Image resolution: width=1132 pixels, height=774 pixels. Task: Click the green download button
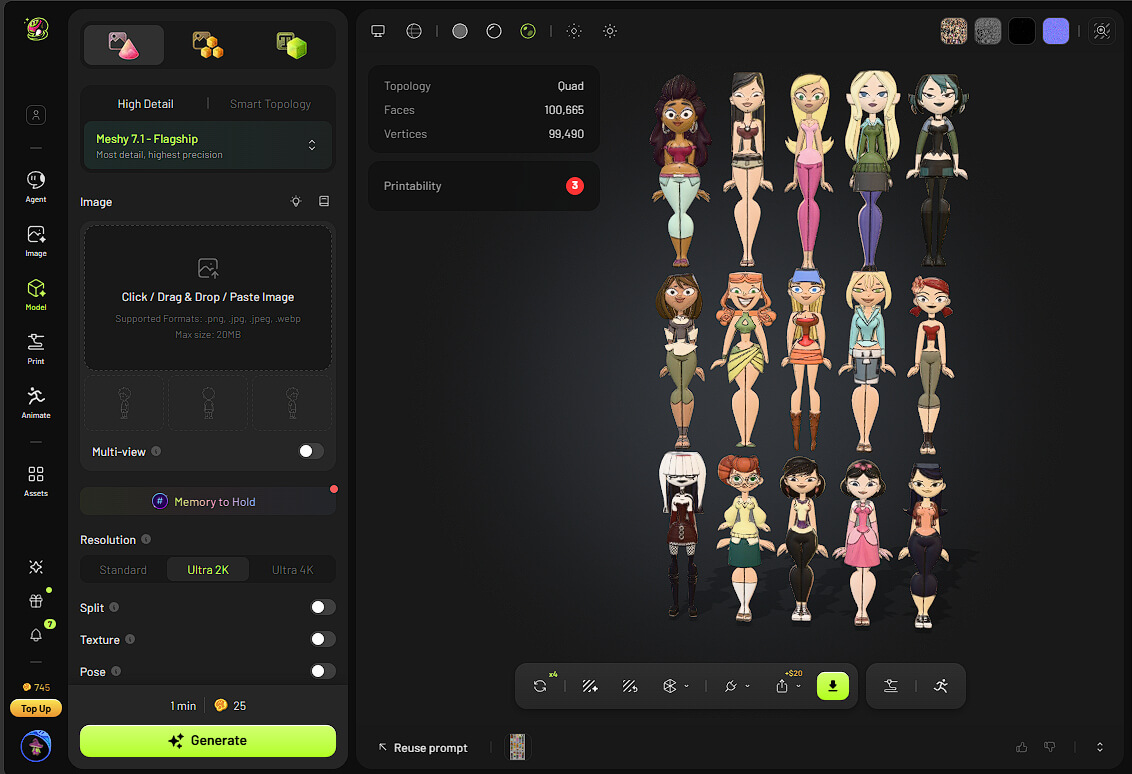(x=832, y=686)
